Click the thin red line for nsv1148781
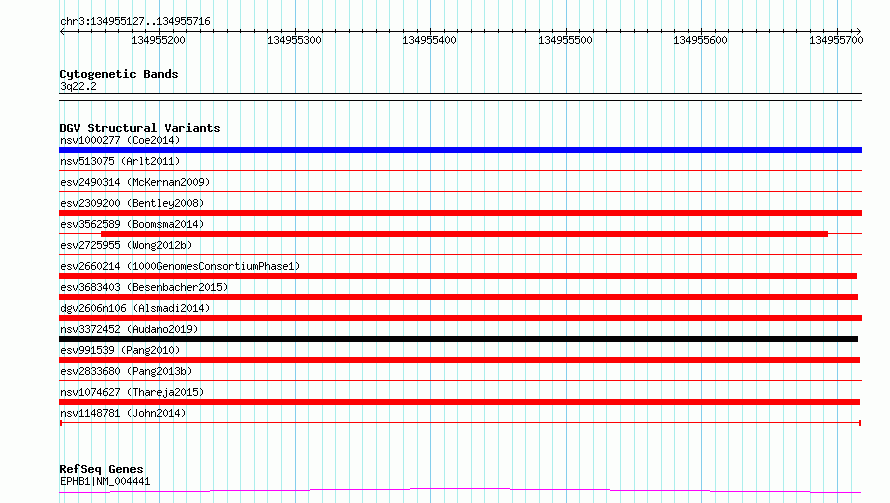 coord(460,423)
